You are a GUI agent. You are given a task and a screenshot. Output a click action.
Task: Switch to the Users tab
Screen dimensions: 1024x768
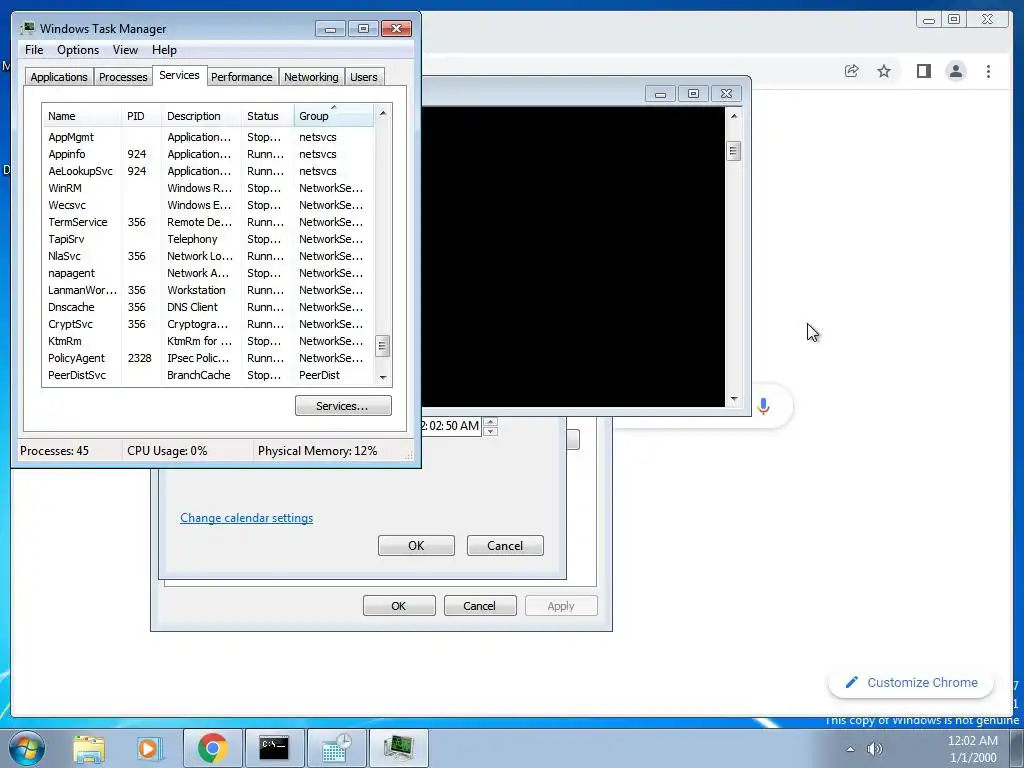[363, 77]
